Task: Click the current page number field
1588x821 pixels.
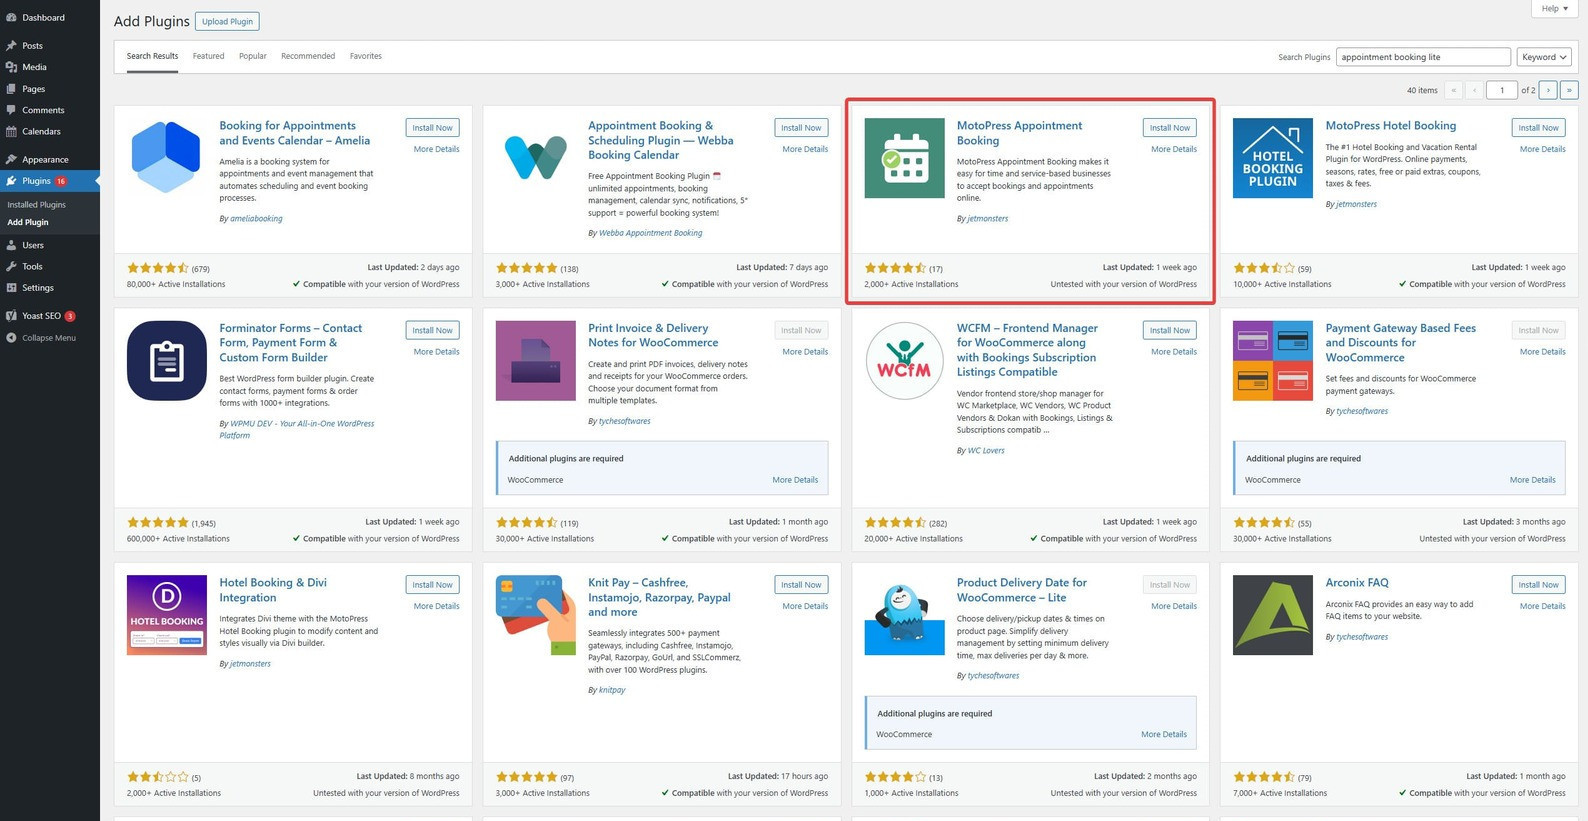Action: [x=1501, y=90]
